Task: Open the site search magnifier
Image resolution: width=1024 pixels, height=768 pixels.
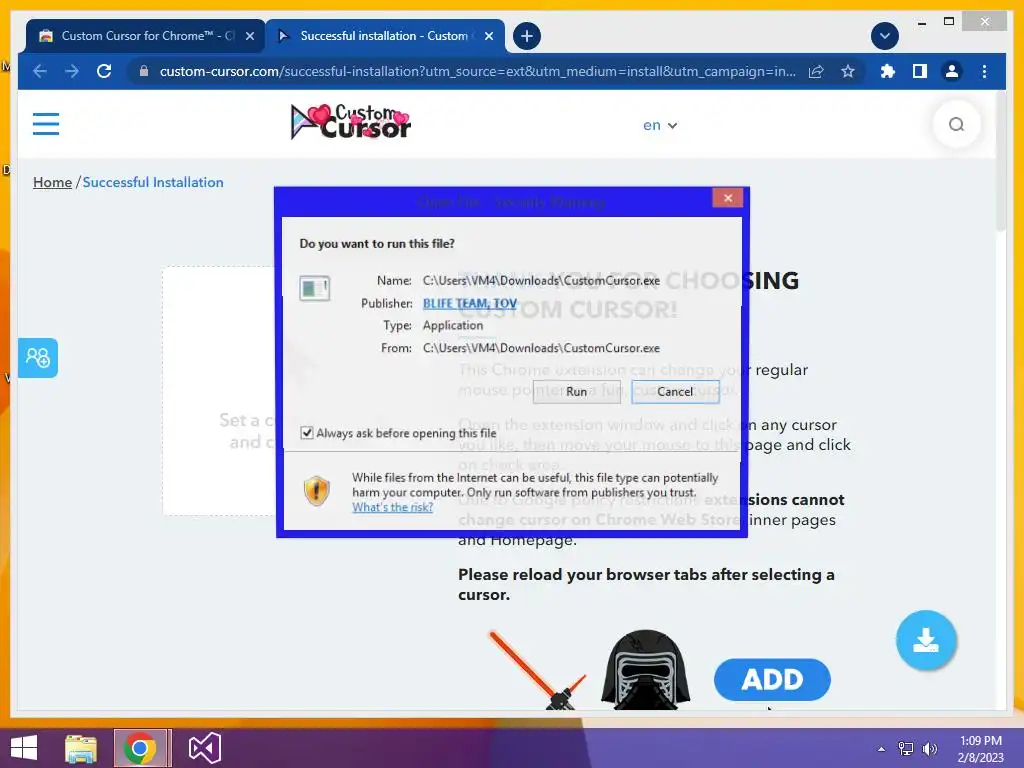Action: coord(956,124)
